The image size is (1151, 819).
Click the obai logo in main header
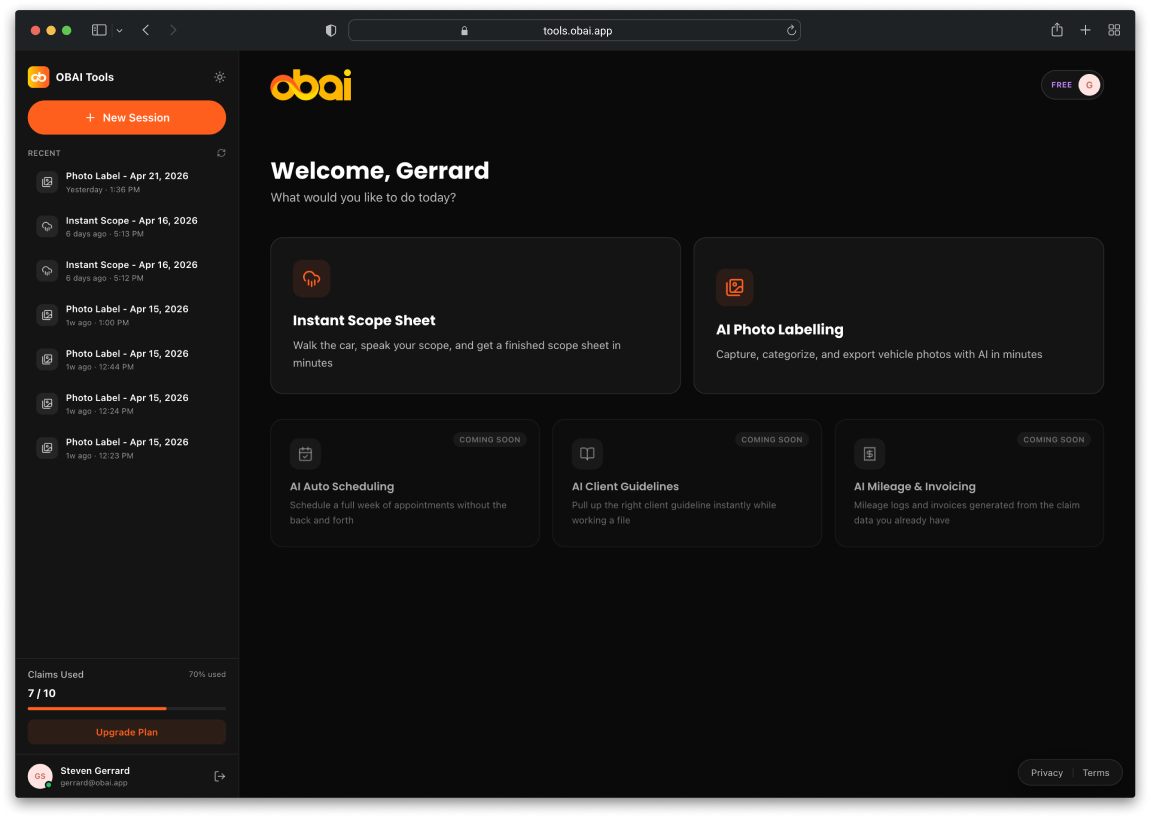[x=311, y=85]
